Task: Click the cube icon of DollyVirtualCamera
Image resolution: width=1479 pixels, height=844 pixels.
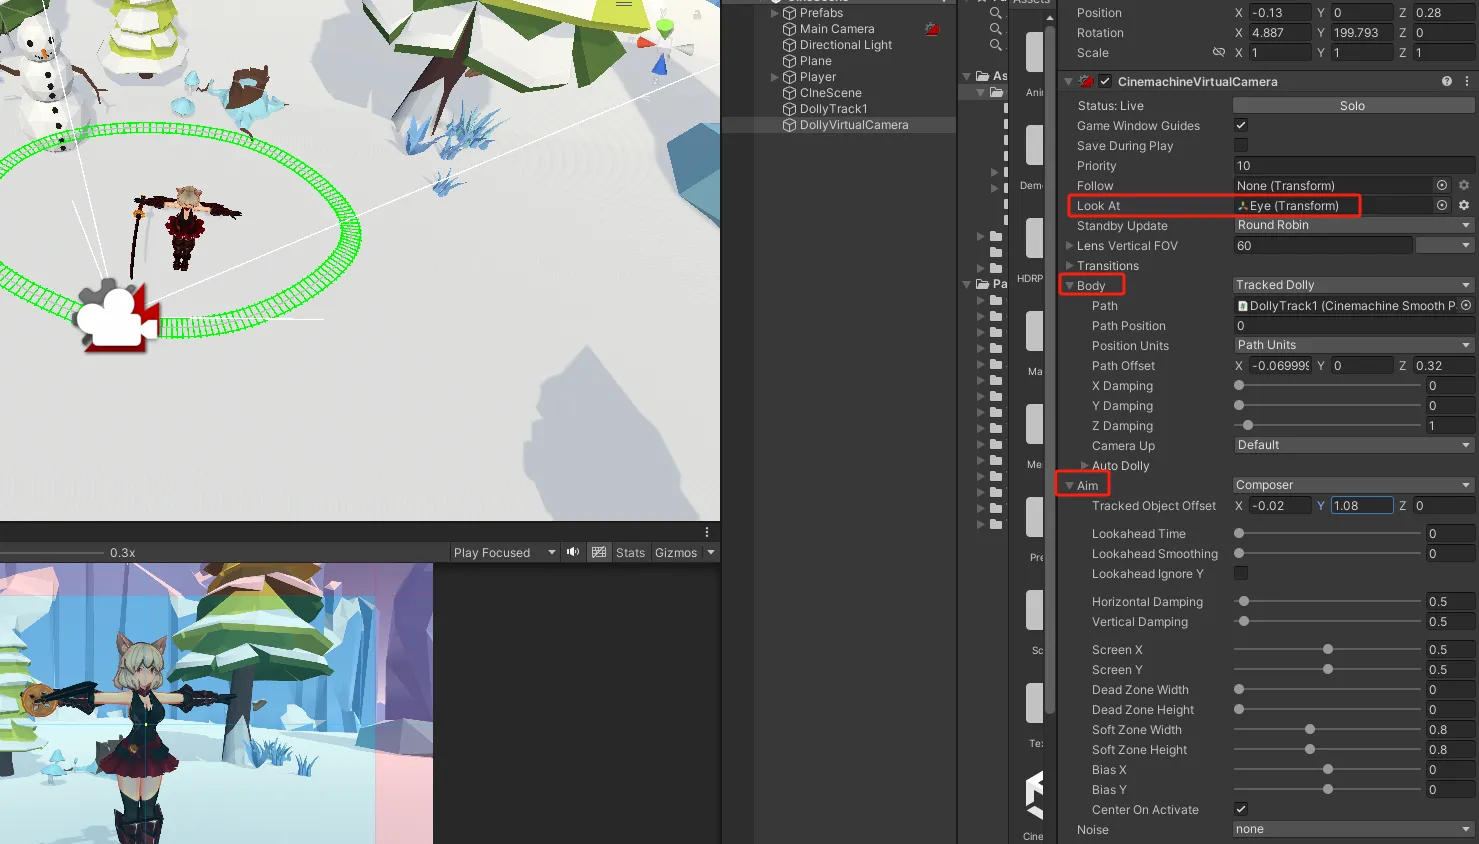Action: 789,125
